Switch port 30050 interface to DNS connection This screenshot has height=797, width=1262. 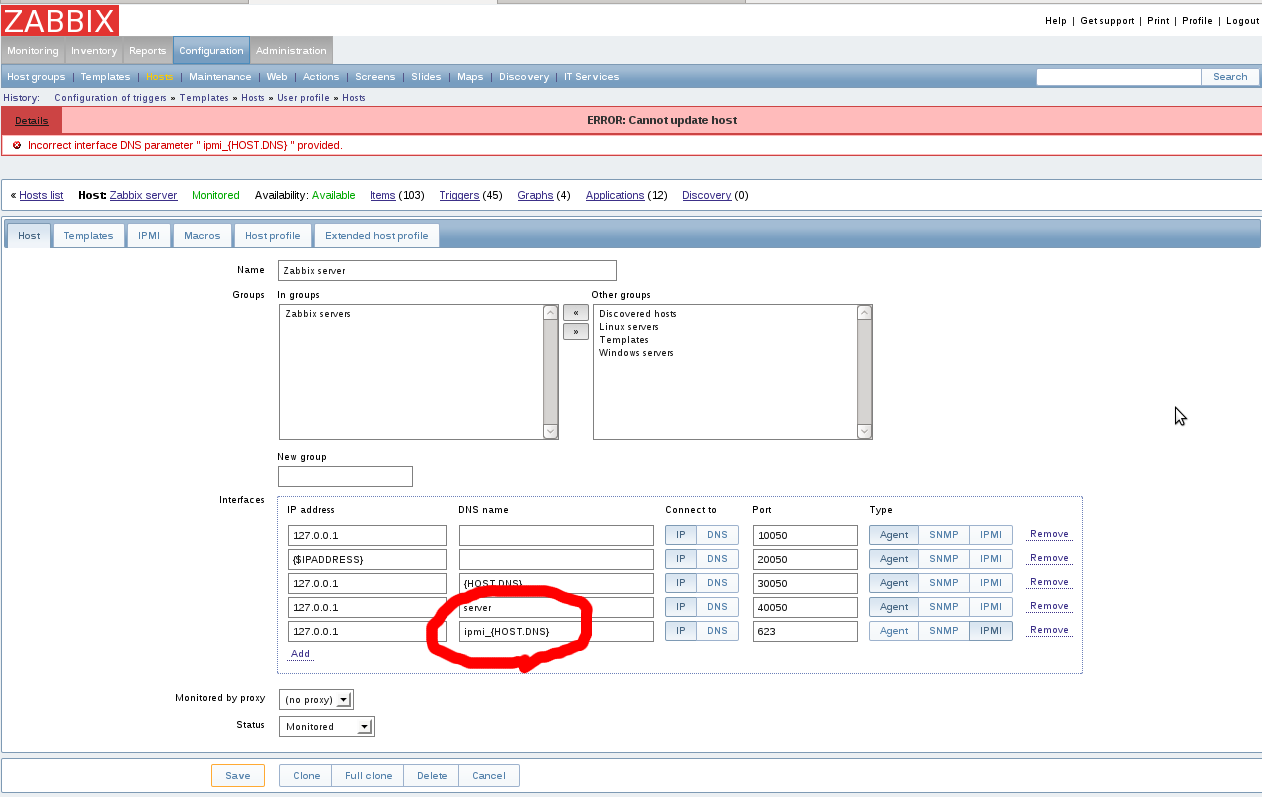(x=717, y=583)
